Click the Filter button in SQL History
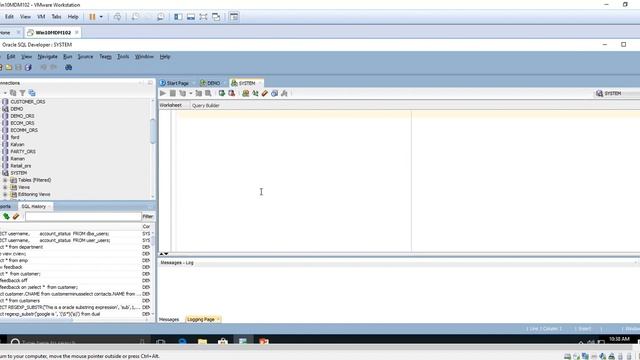Screen dimensions: 640x360 (148, 216)
